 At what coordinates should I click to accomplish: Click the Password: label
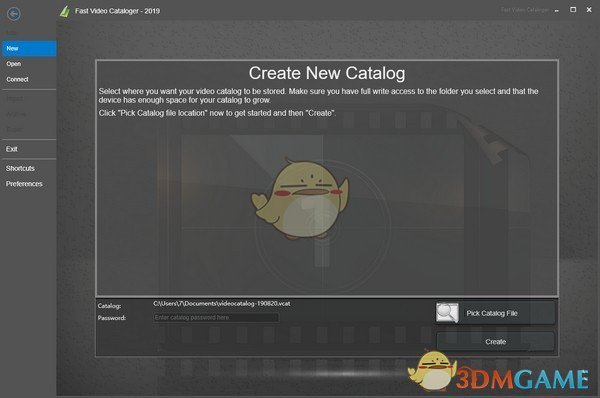point(111,318)
